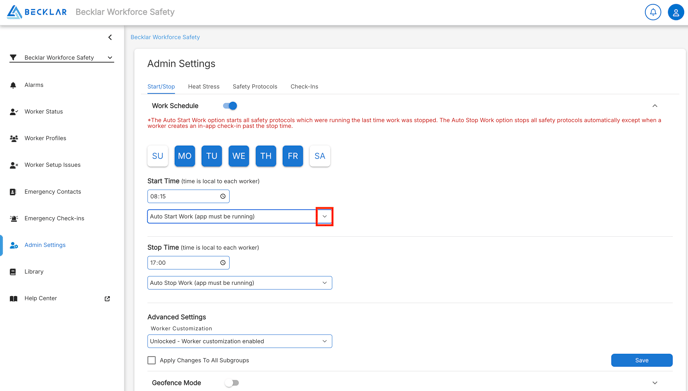Click the Becklar logo
Image resolution: width=688 pixels, height=391 pixels.
point(37,12)
